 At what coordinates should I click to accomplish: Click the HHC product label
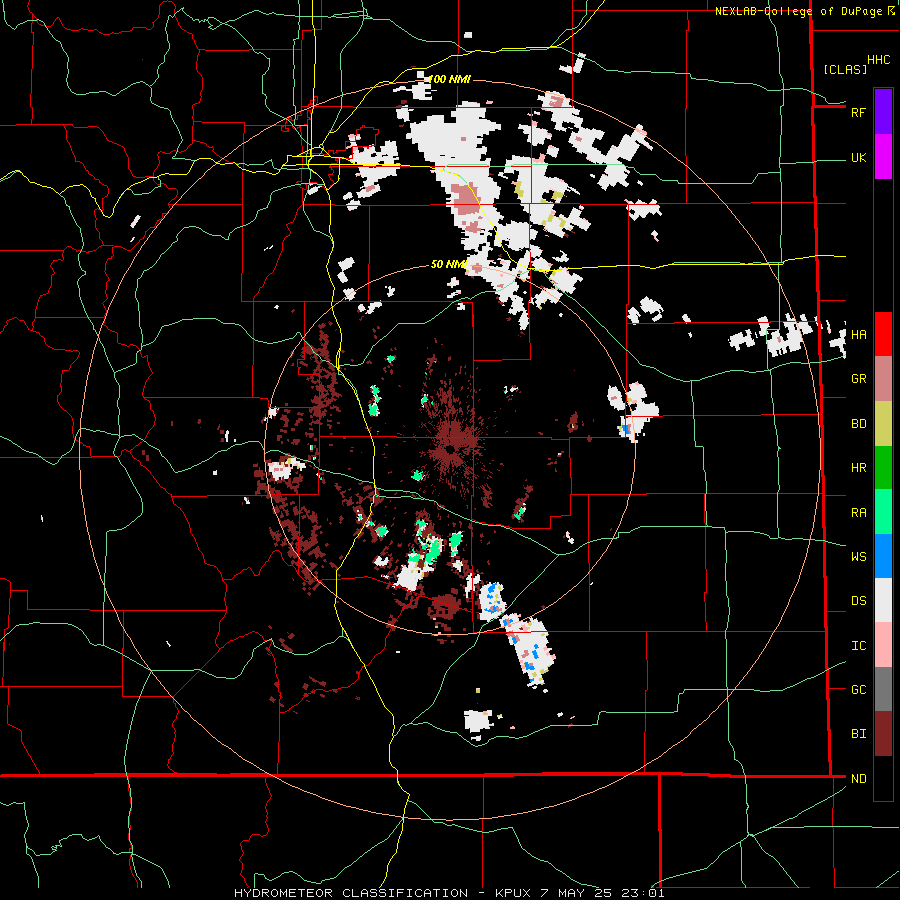coord(879,60)
